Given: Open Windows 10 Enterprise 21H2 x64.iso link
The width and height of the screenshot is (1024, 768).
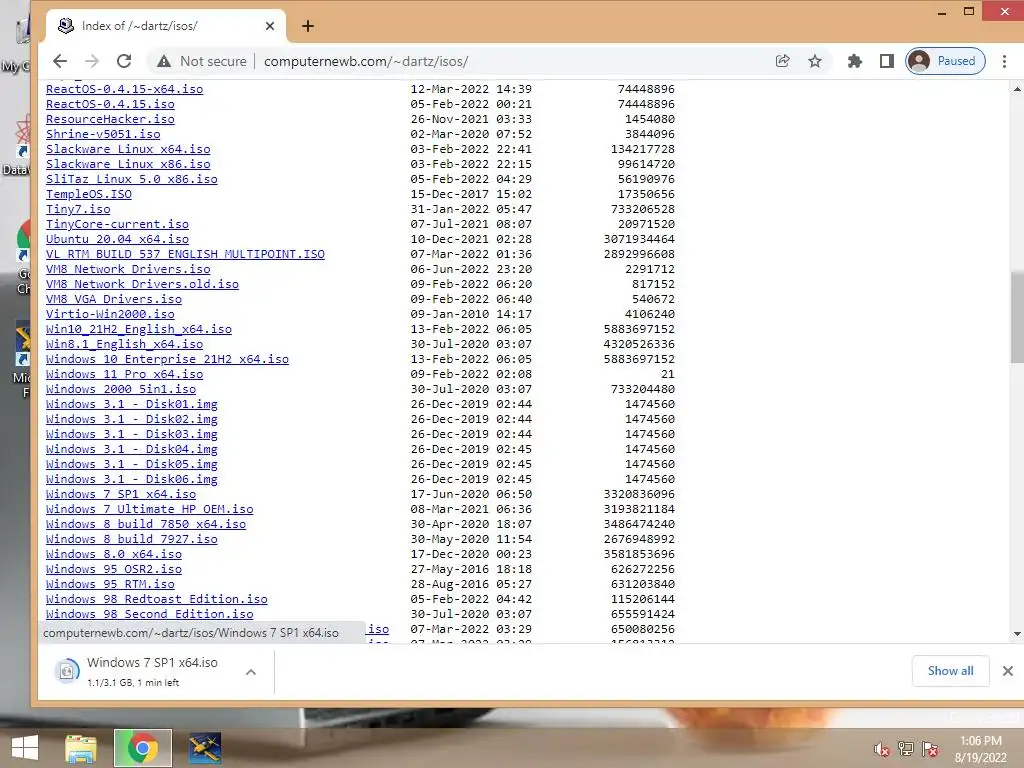Looking at the screenshot, I should pos(167,359).
